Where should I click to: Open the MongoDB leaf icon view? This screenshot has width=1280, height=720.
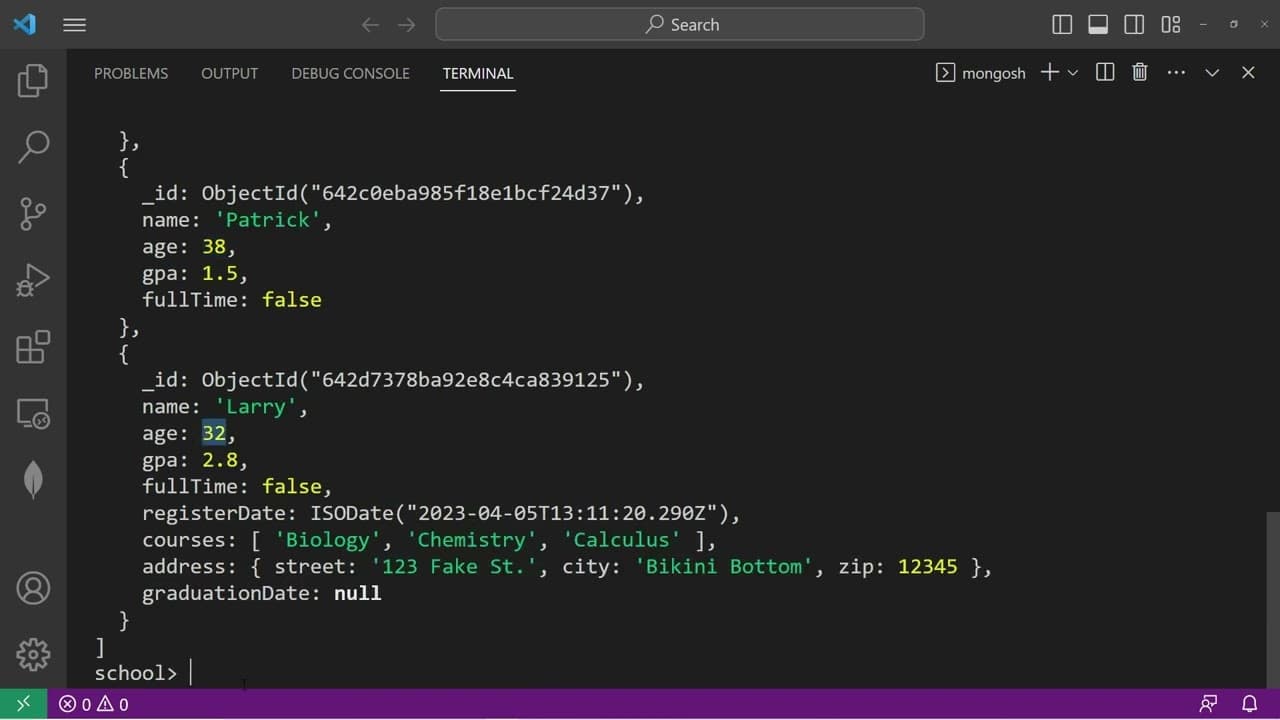[x=33, y=480]
